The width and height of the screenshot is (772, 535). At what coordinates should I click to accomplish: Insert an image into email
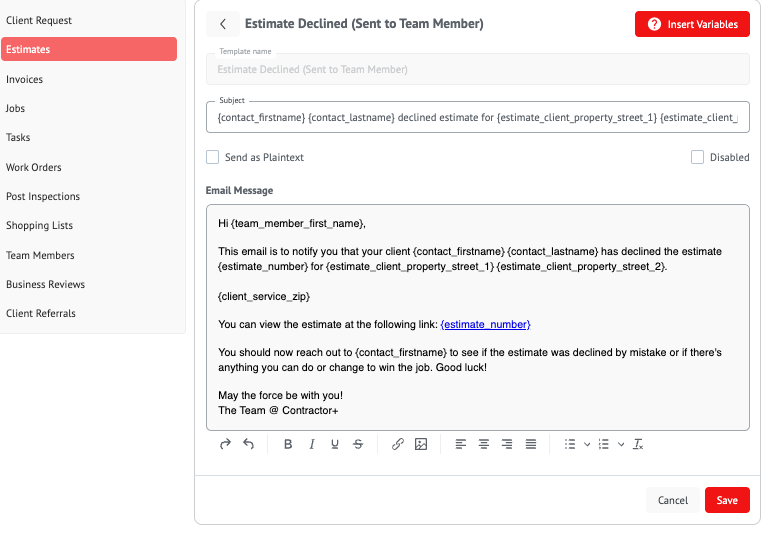tap(421, 444)
